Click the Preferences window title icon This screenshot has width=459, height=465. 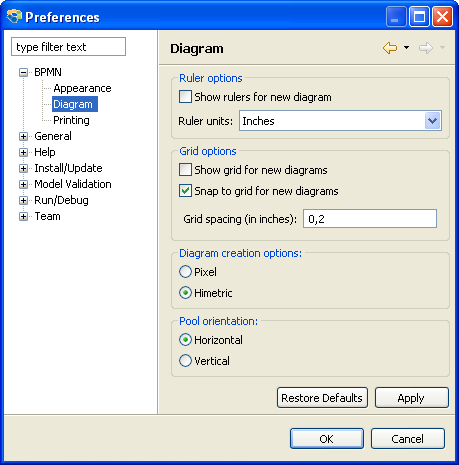coord(14,16)
